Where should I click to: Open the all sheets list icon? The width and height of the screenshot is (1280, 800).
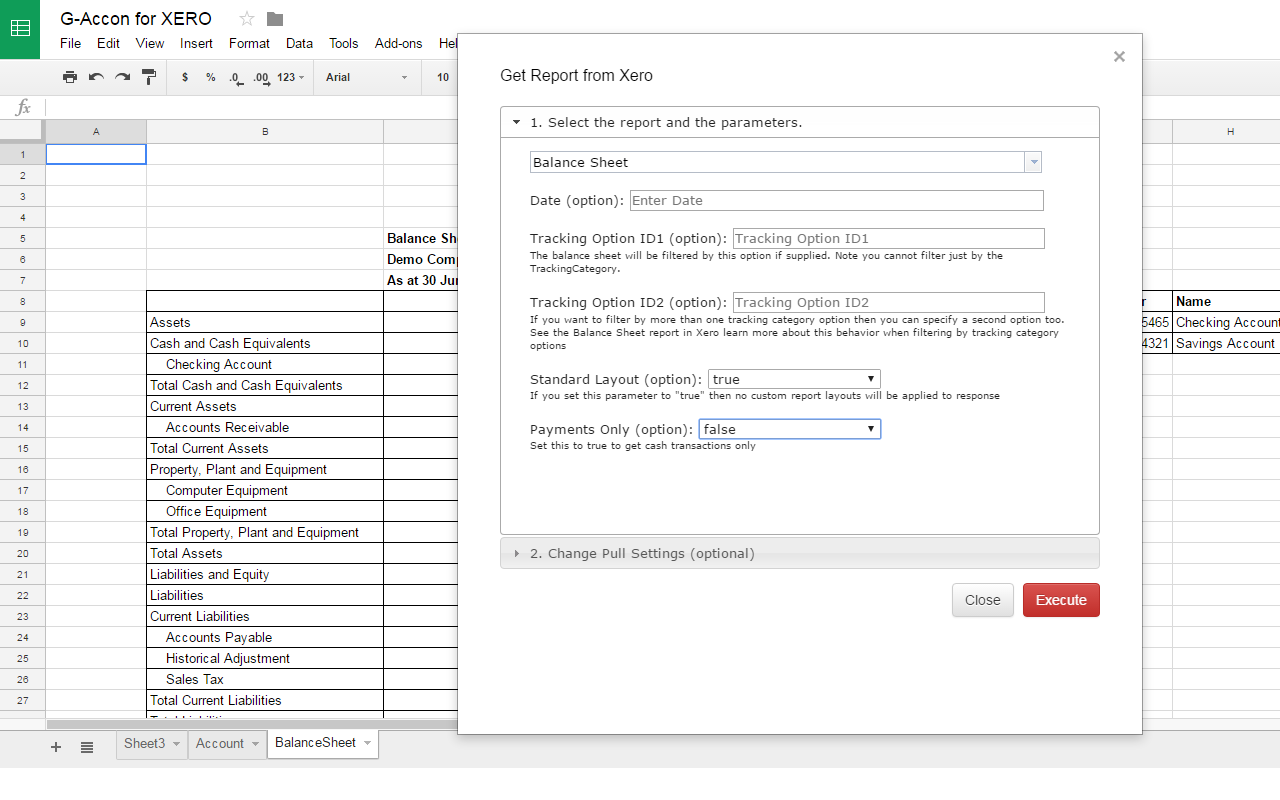pos(87,746)
